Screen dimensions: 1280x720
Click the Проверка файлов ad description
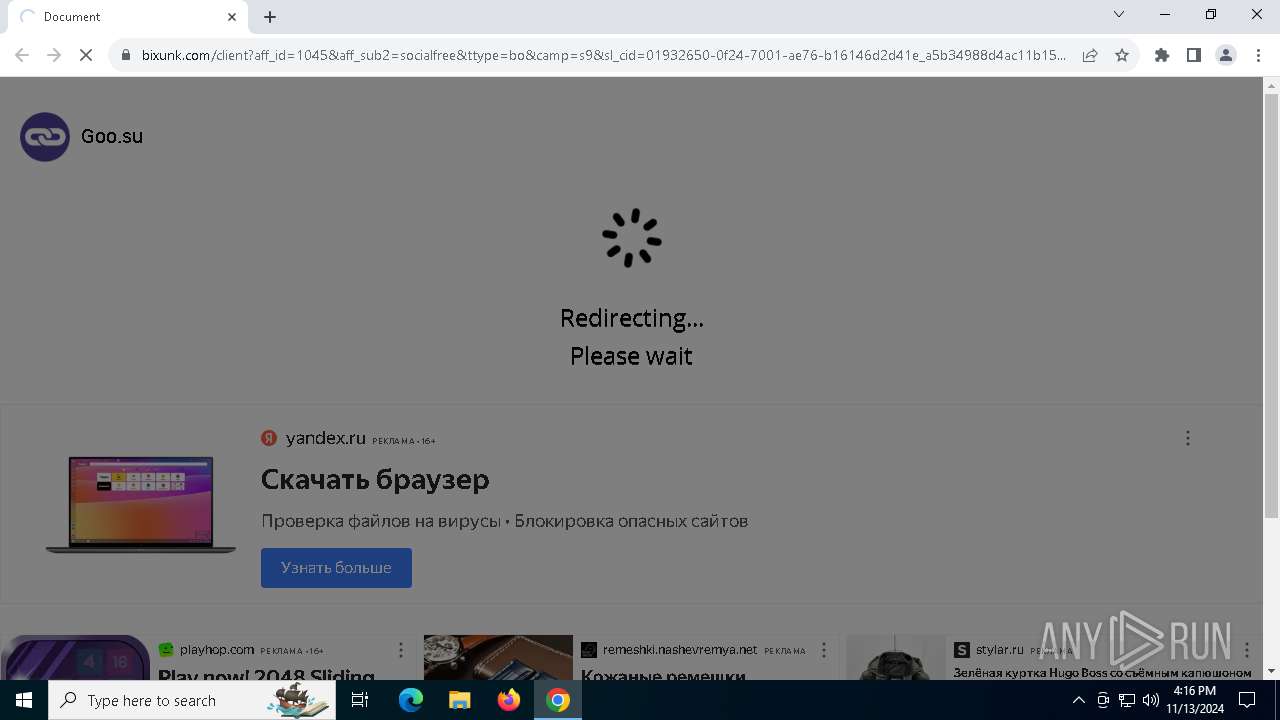[505, 521]
